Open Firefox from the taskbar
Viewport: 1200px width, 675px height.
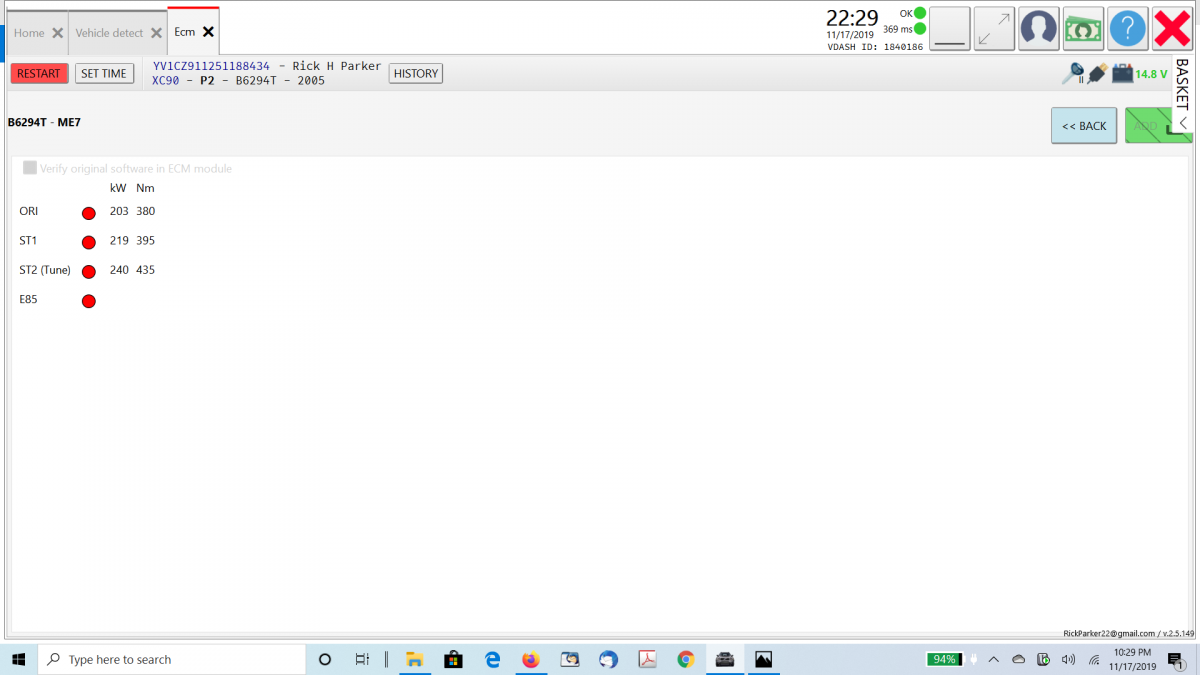click(x=530, y=660)
